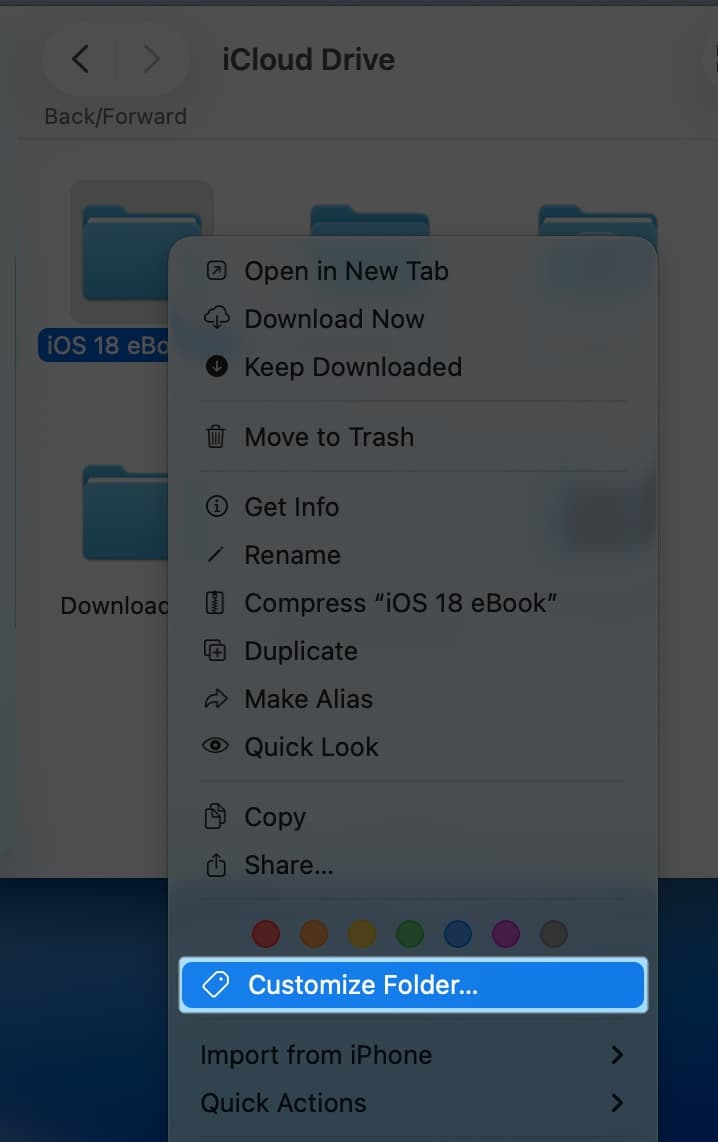This screenshot has height=1142, width=718.
Task: Select Share… menu item
Action: pos(413,865)
